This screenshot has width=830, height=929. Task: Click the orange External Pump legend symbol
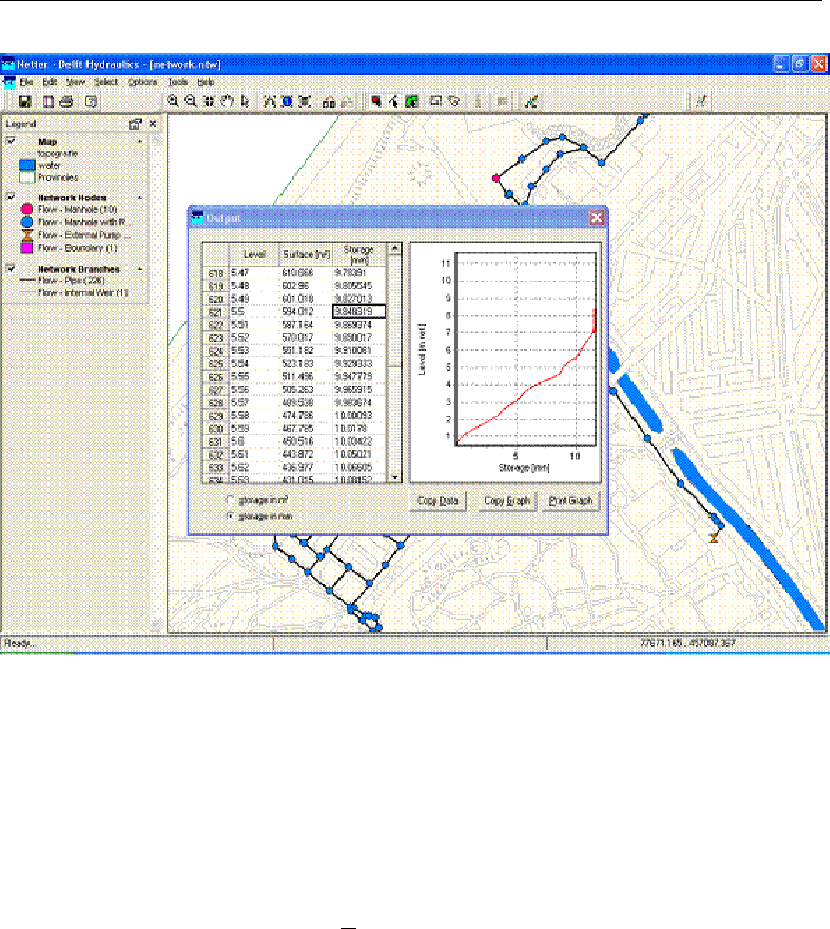coord(27,235)
